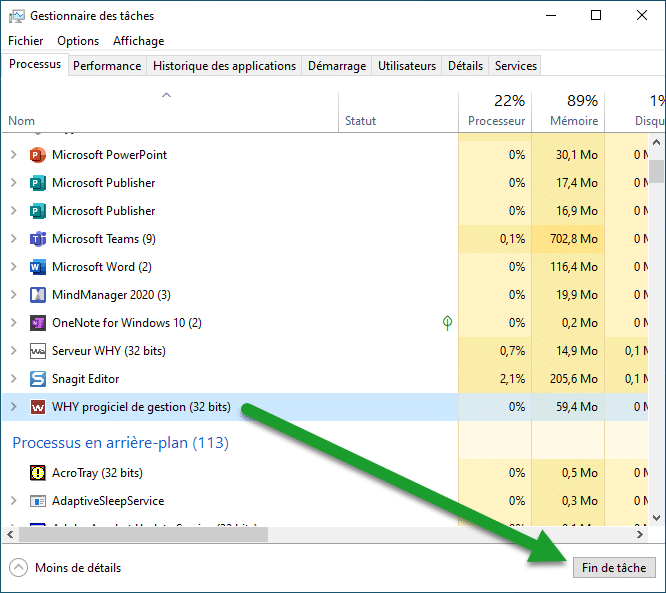
Task: Click the Snagit Editor icon
Action: pyautogui.click(x=37, y=379)
